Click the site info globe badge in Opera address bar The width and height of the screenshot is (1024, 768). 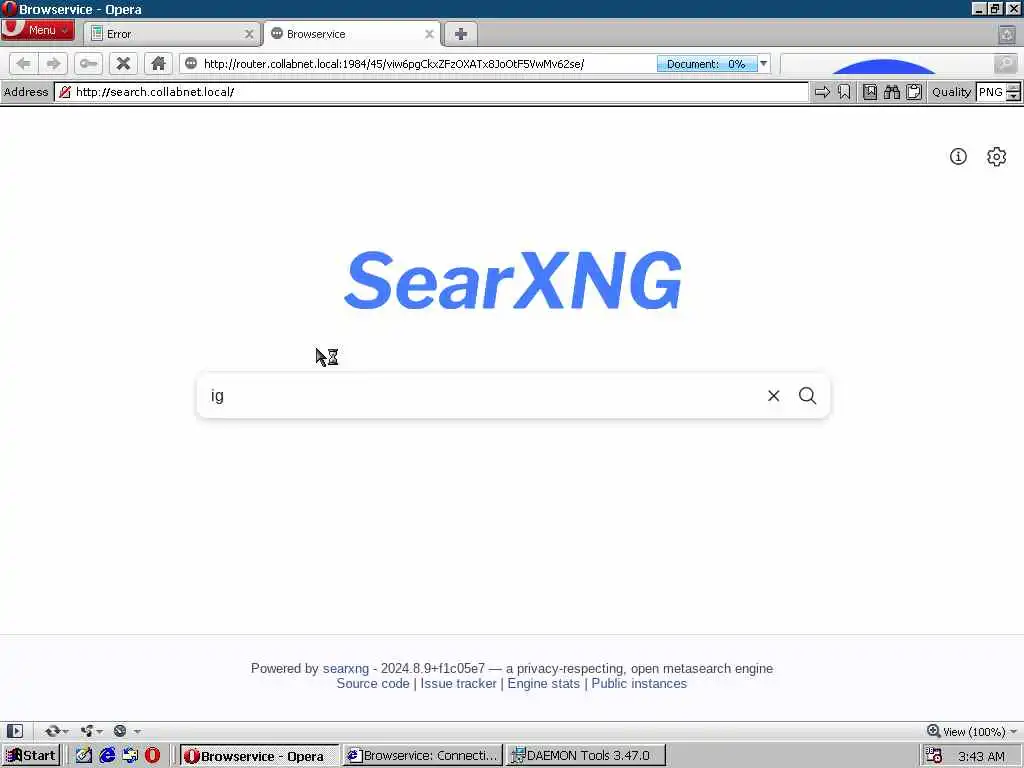tap(191, 63)
